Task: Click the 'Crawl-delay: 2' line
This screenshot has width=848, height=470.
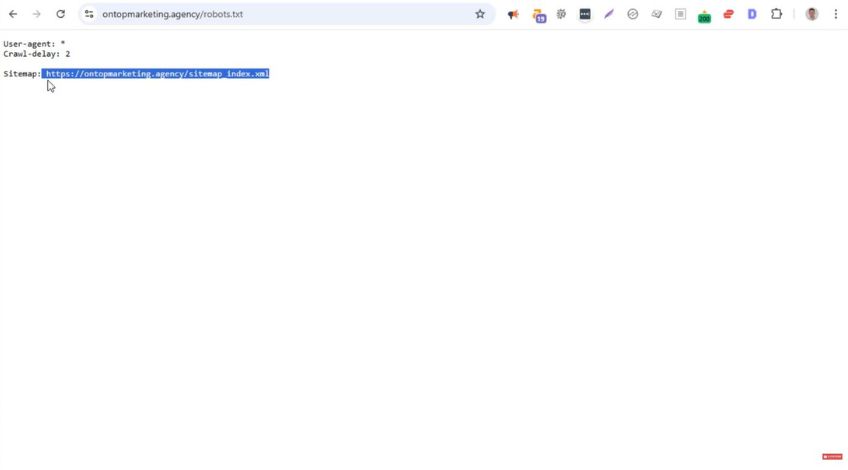Action: (37, 54)
